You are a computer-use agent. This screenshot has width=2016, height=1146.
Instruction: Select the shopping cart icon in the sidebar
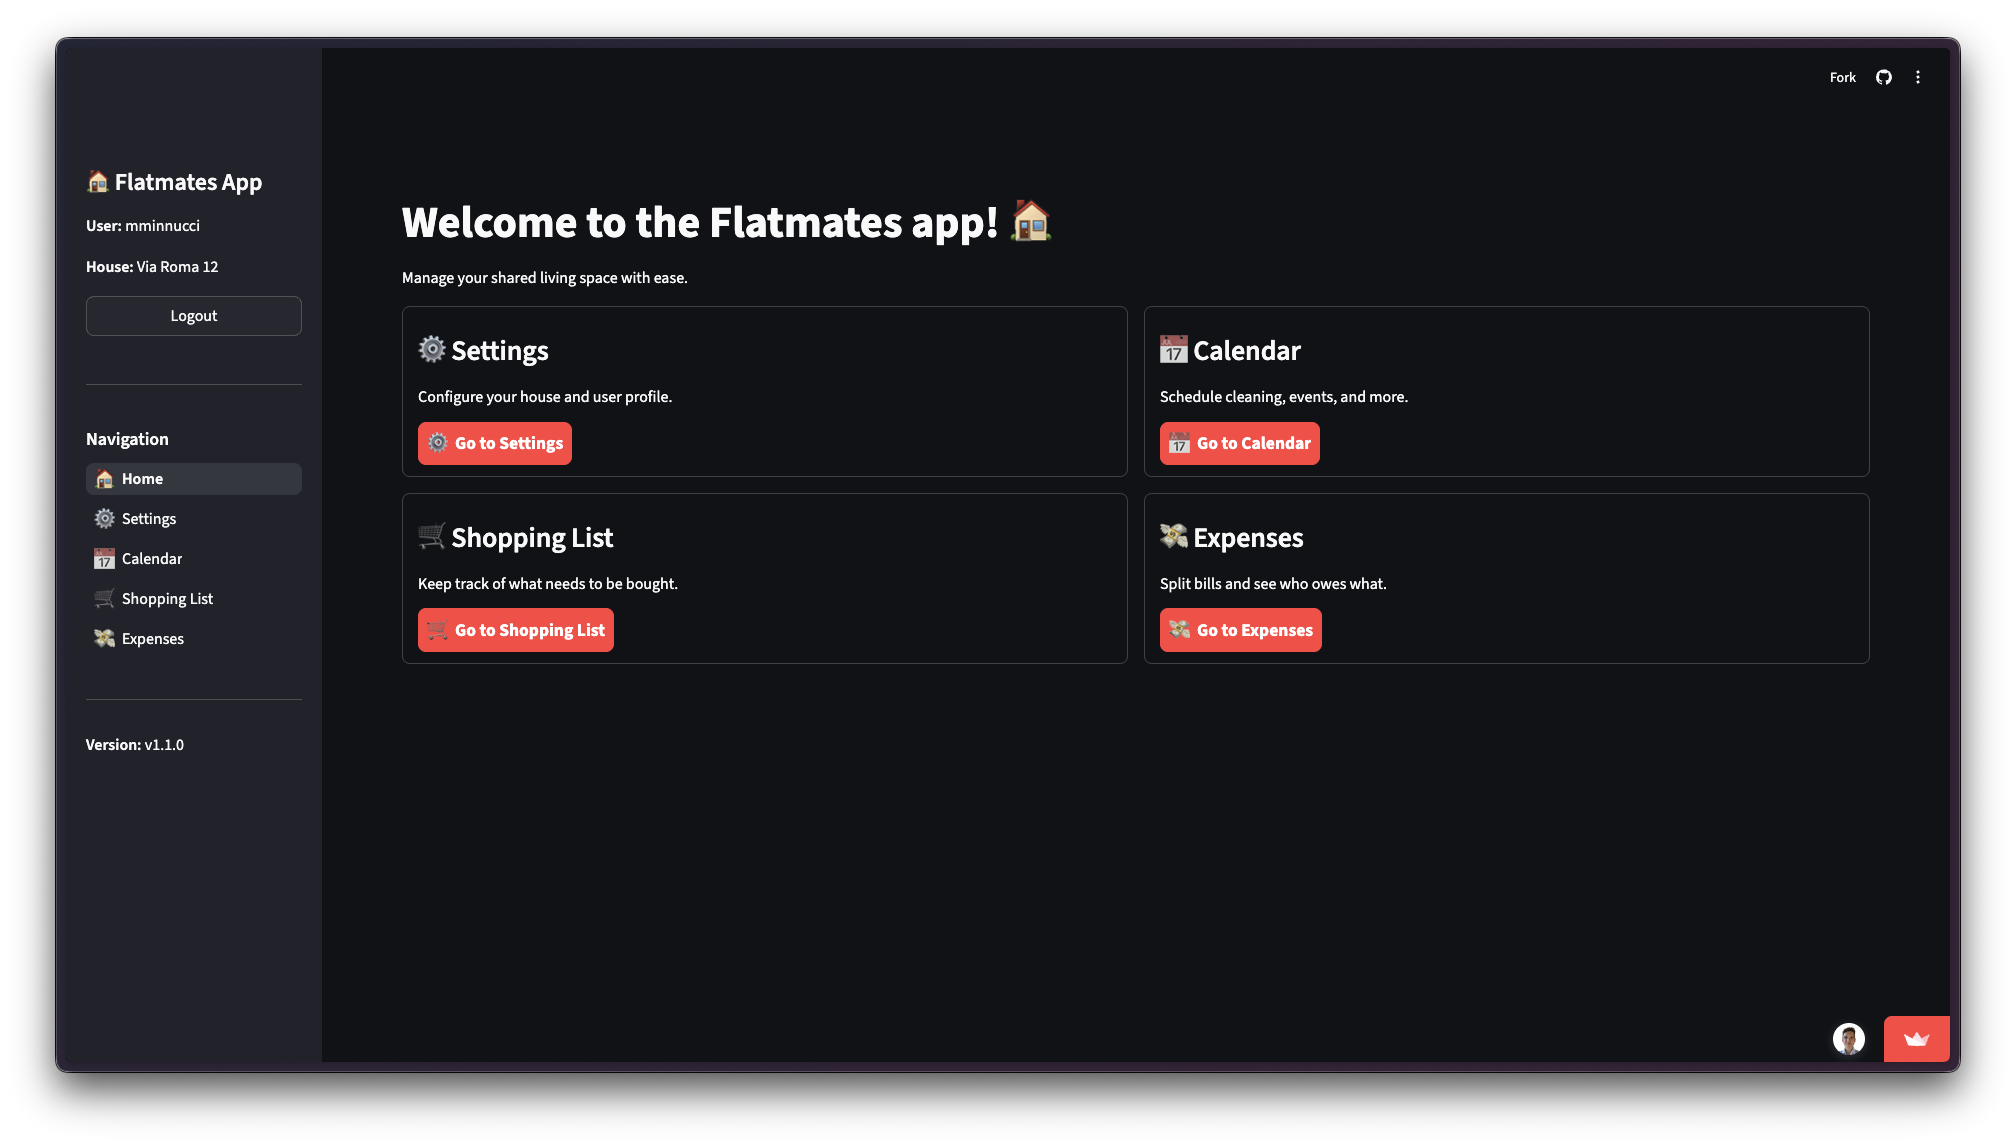(103, 598)
